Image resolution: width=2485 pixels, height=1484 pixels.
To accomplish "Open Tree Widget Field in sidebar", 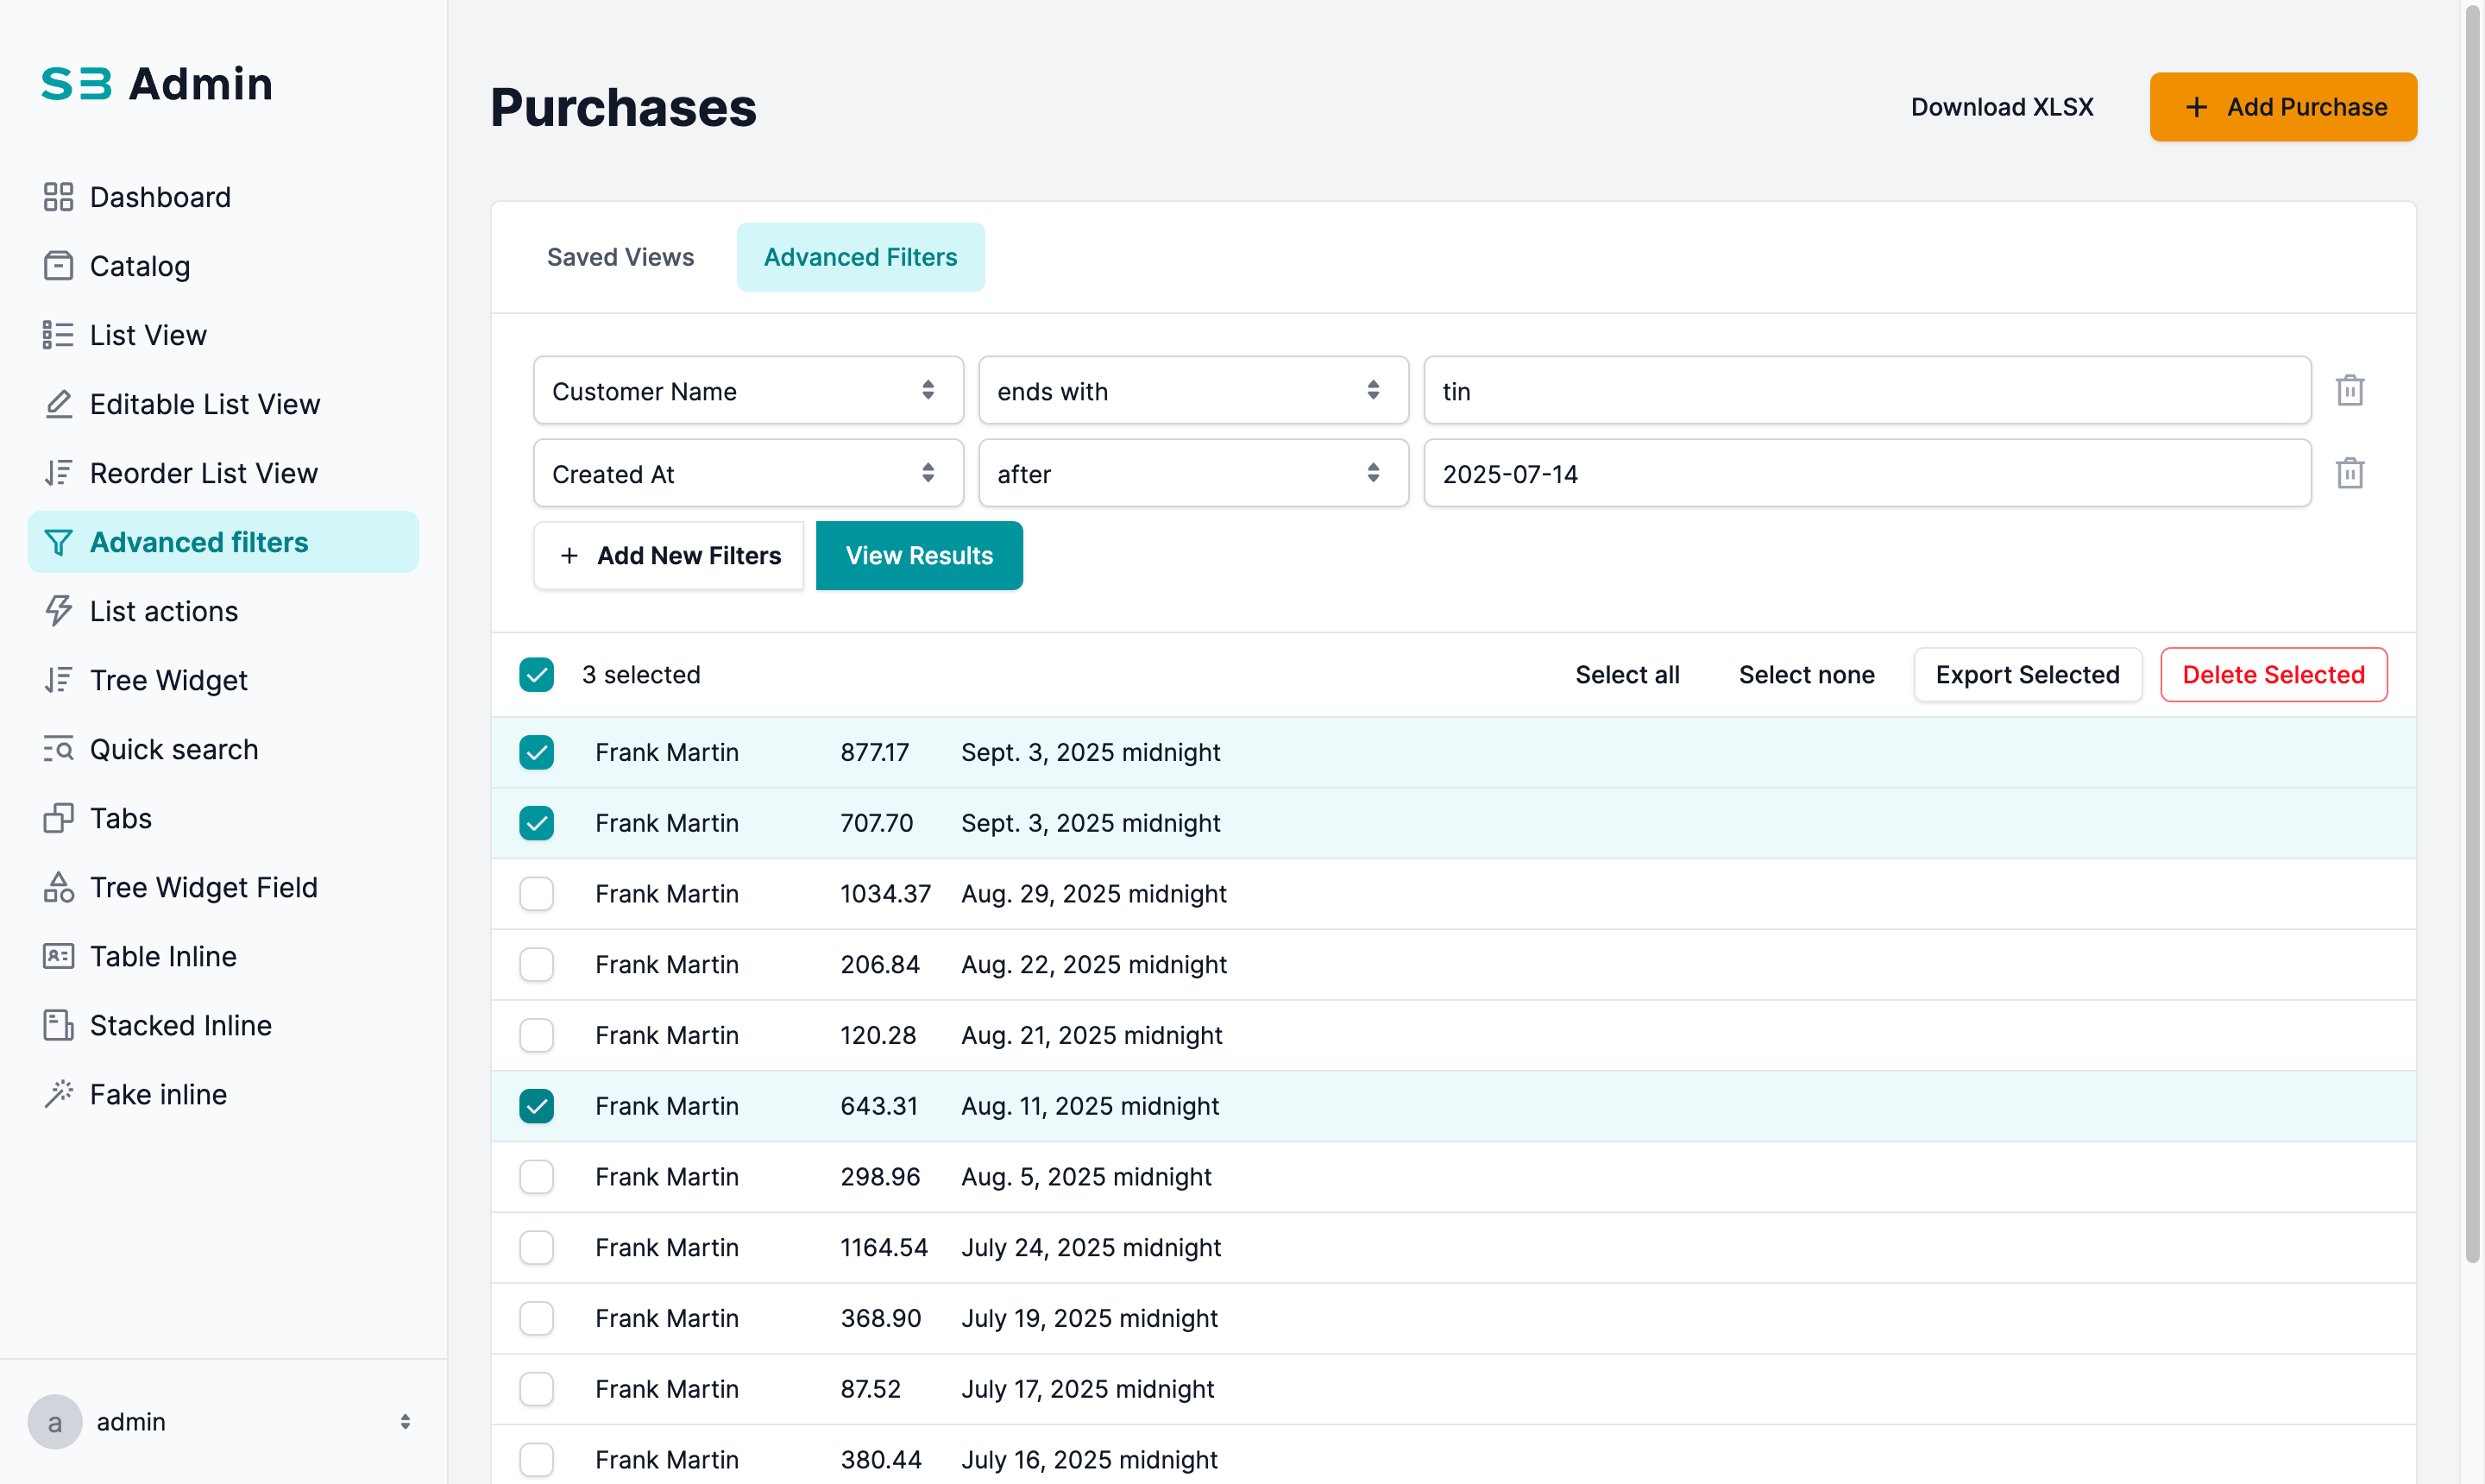I will pyautogui.click(x=203, y=887).
